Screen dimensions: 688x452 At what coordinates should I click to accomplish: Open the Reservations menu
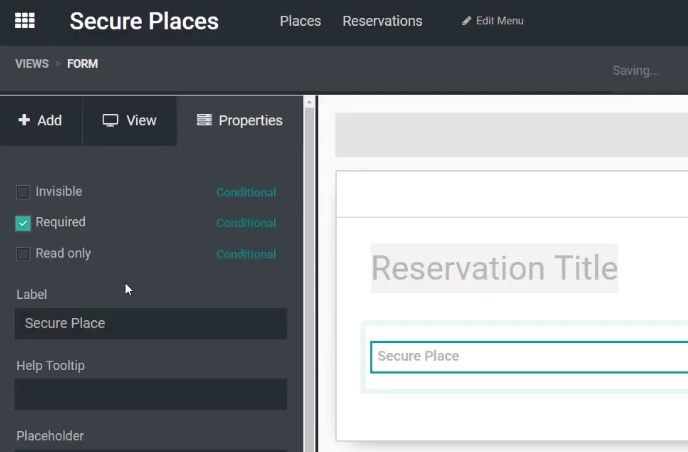[382, 21]
